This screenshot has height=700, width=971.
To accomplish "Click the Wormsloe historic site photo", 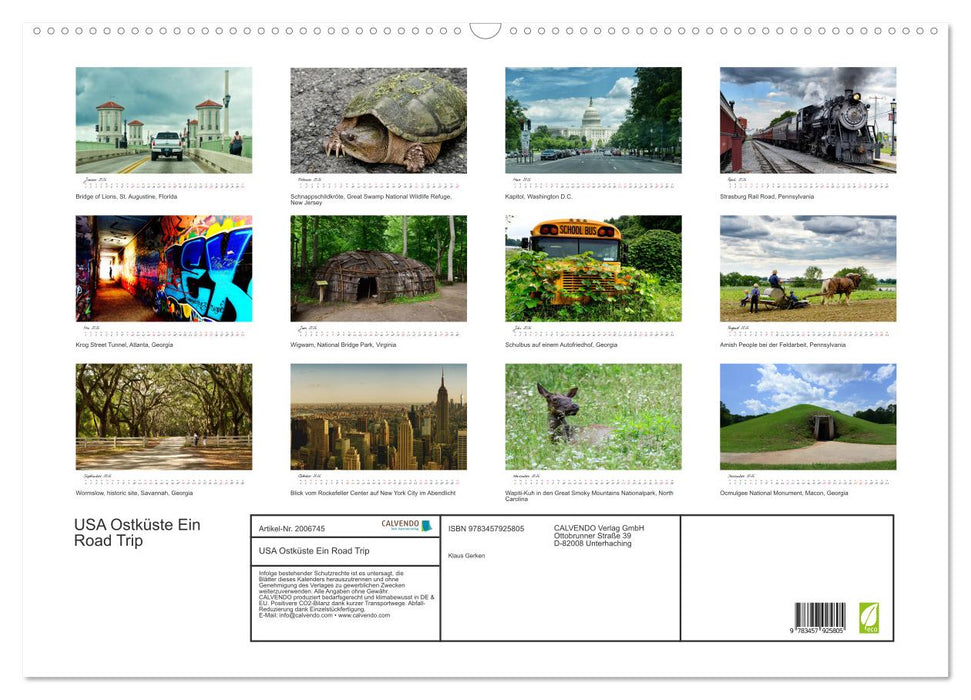I will coord(162,416).
